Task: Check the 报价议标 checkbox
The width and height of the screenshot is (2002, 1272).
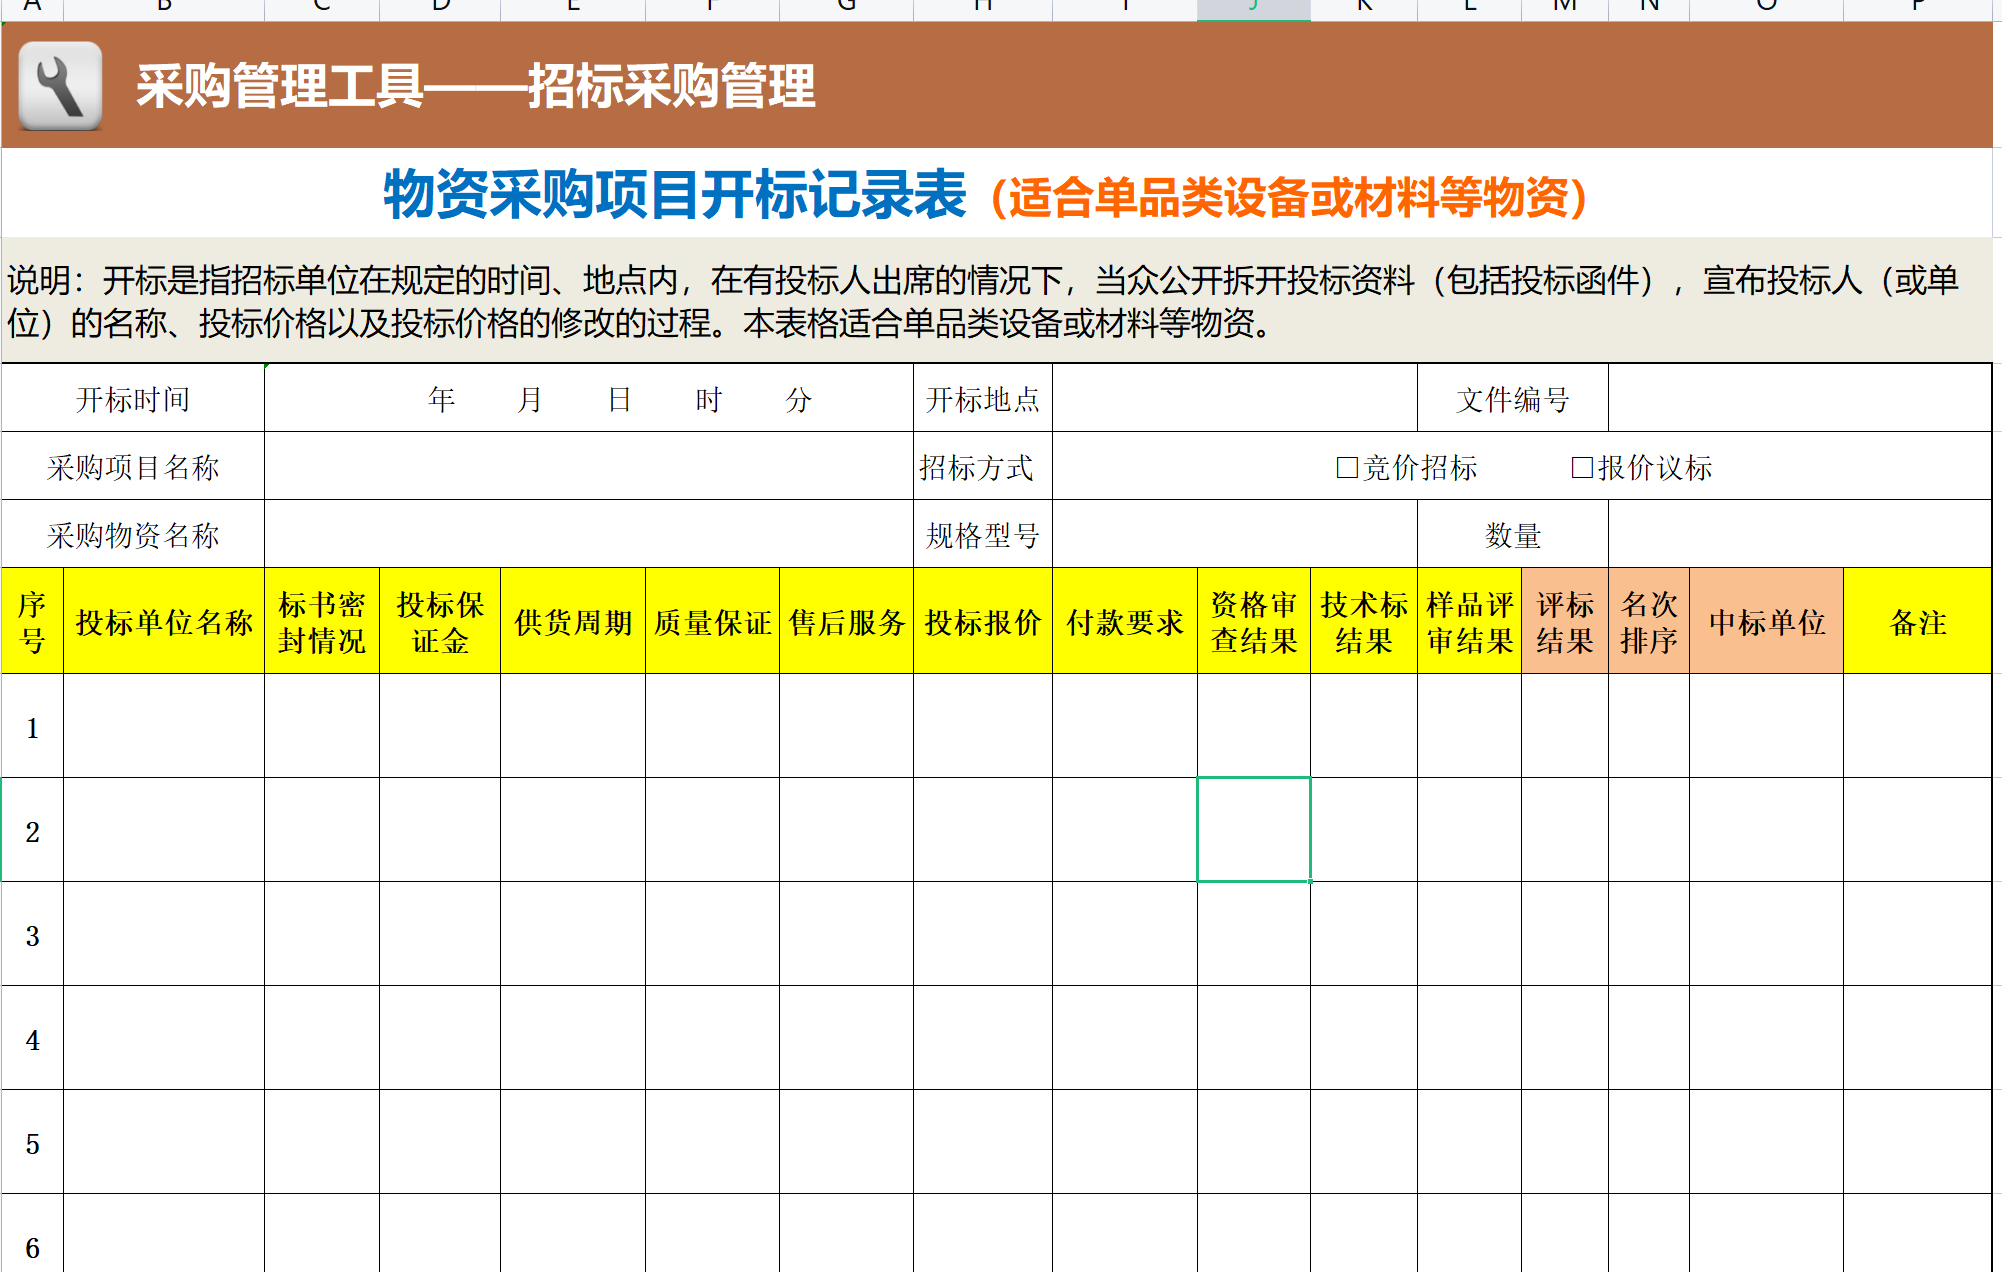Action: click(x=1581, y=467)
